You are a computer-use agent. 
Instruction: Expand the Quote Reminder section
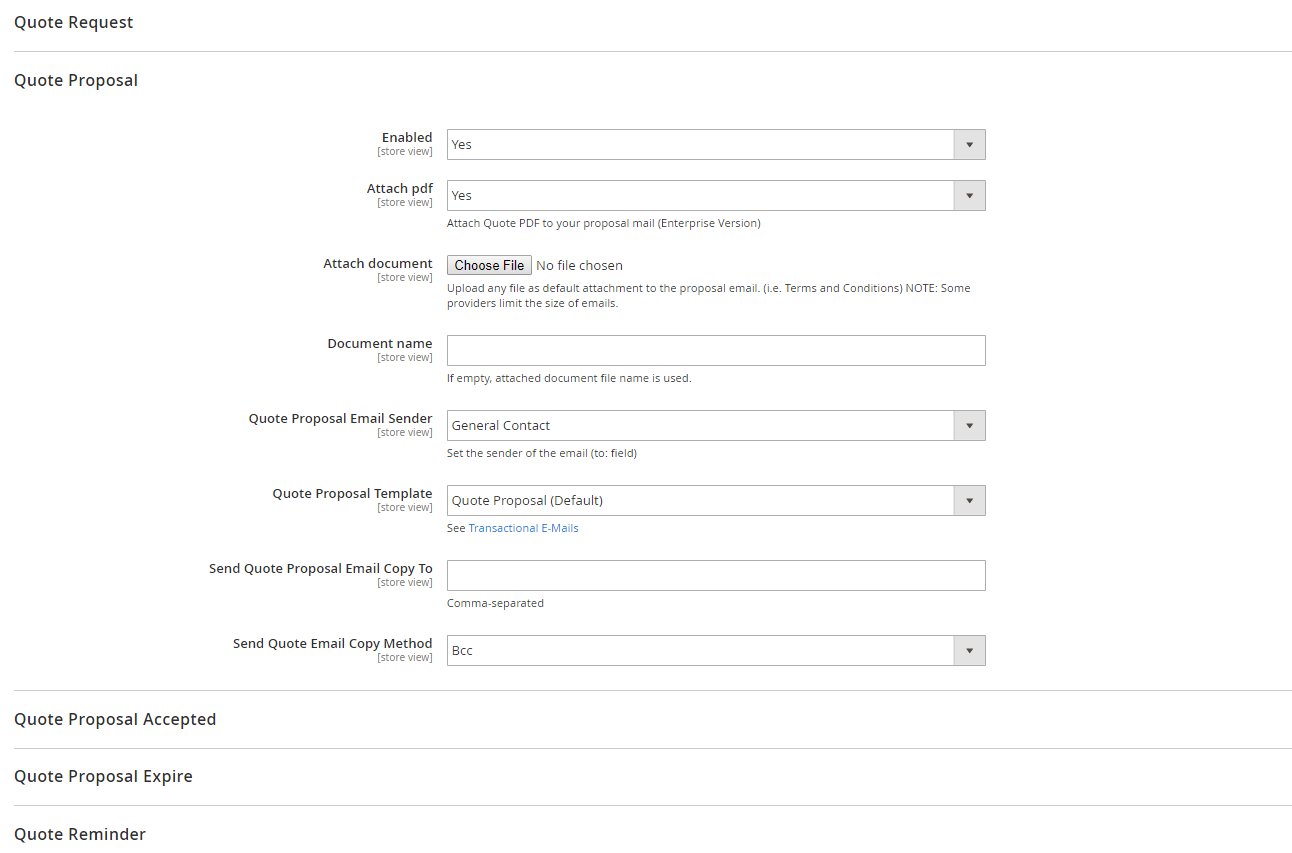[80, 834]
